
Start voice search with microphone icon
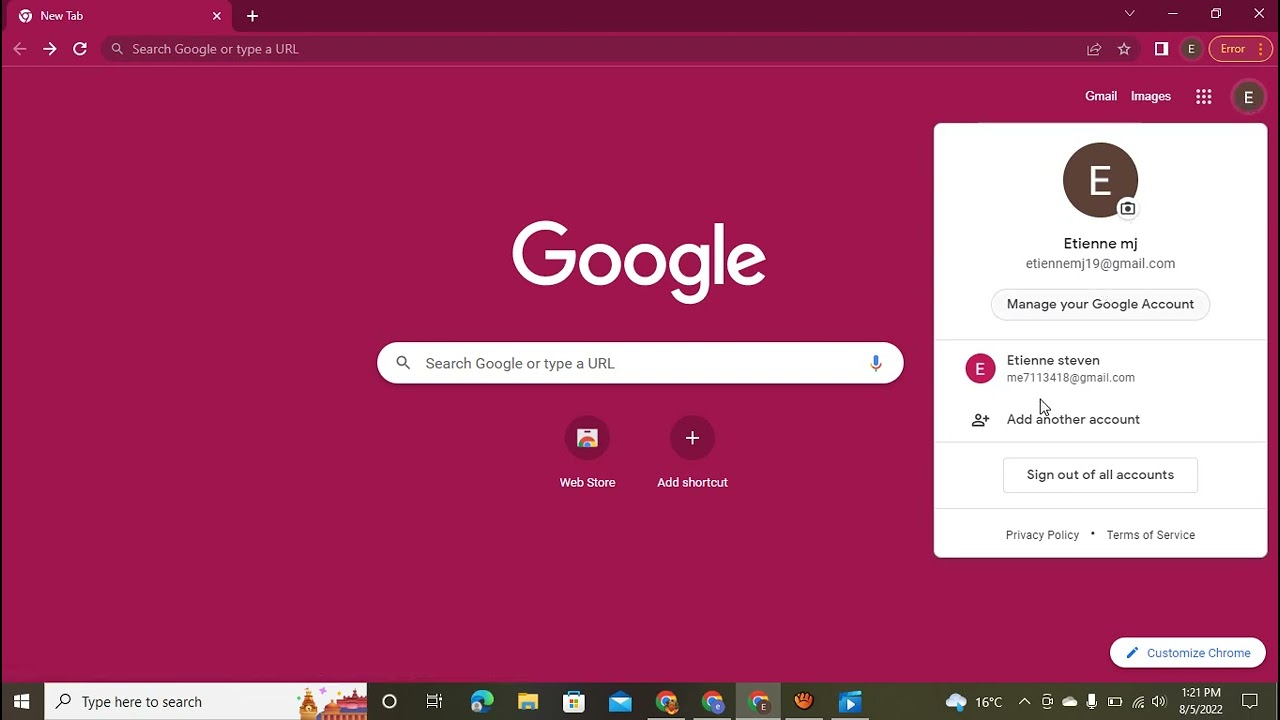click(x=876, y=363)
